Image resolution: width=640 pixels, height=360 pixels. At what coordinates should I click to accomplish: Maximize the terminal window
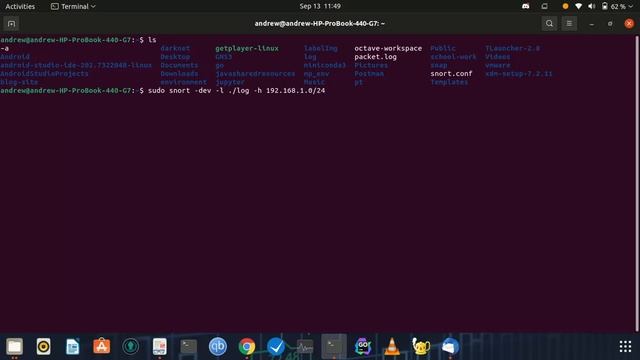[610, 24]
